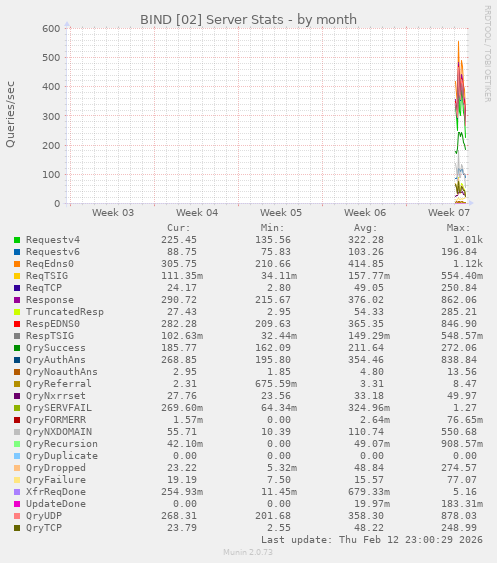
Task: Click the Week 03 axis label
Action: click(113, 213)
